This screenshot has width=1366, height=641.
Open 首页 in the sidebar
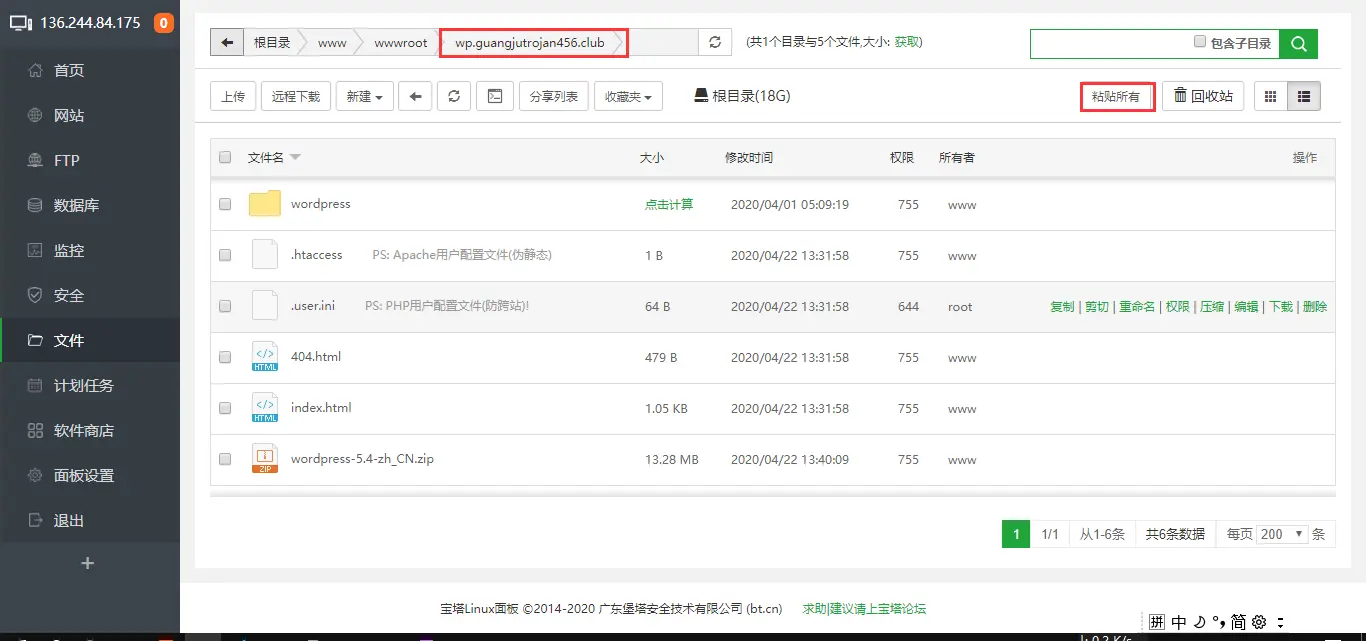[90, 70]
